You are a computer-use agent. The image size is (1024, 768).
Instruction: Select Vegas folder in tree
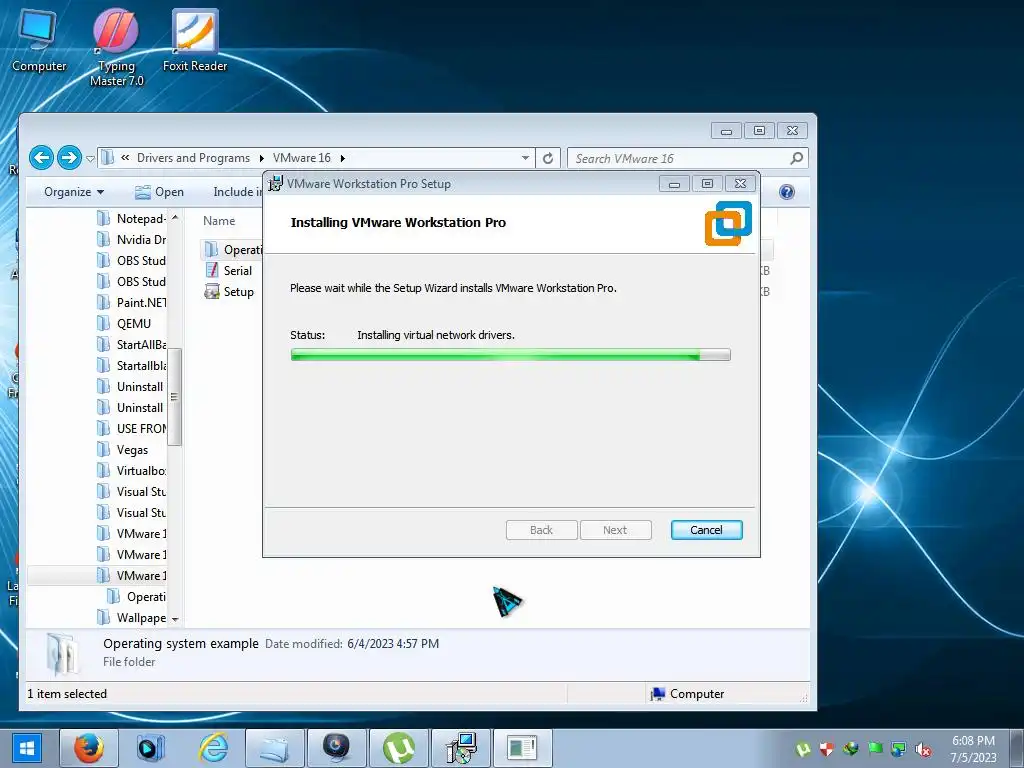coord(123,450)
